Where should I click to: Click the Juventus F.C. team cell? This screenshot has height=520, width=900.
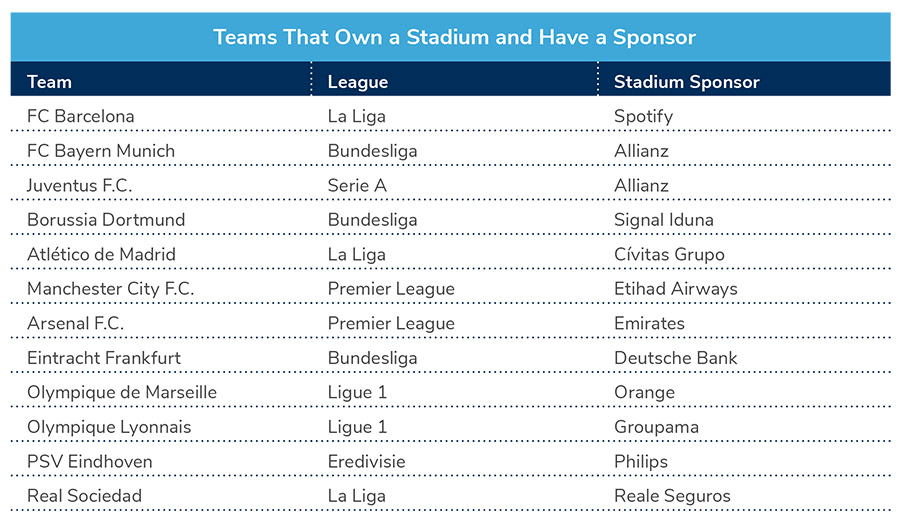(79, 185)
